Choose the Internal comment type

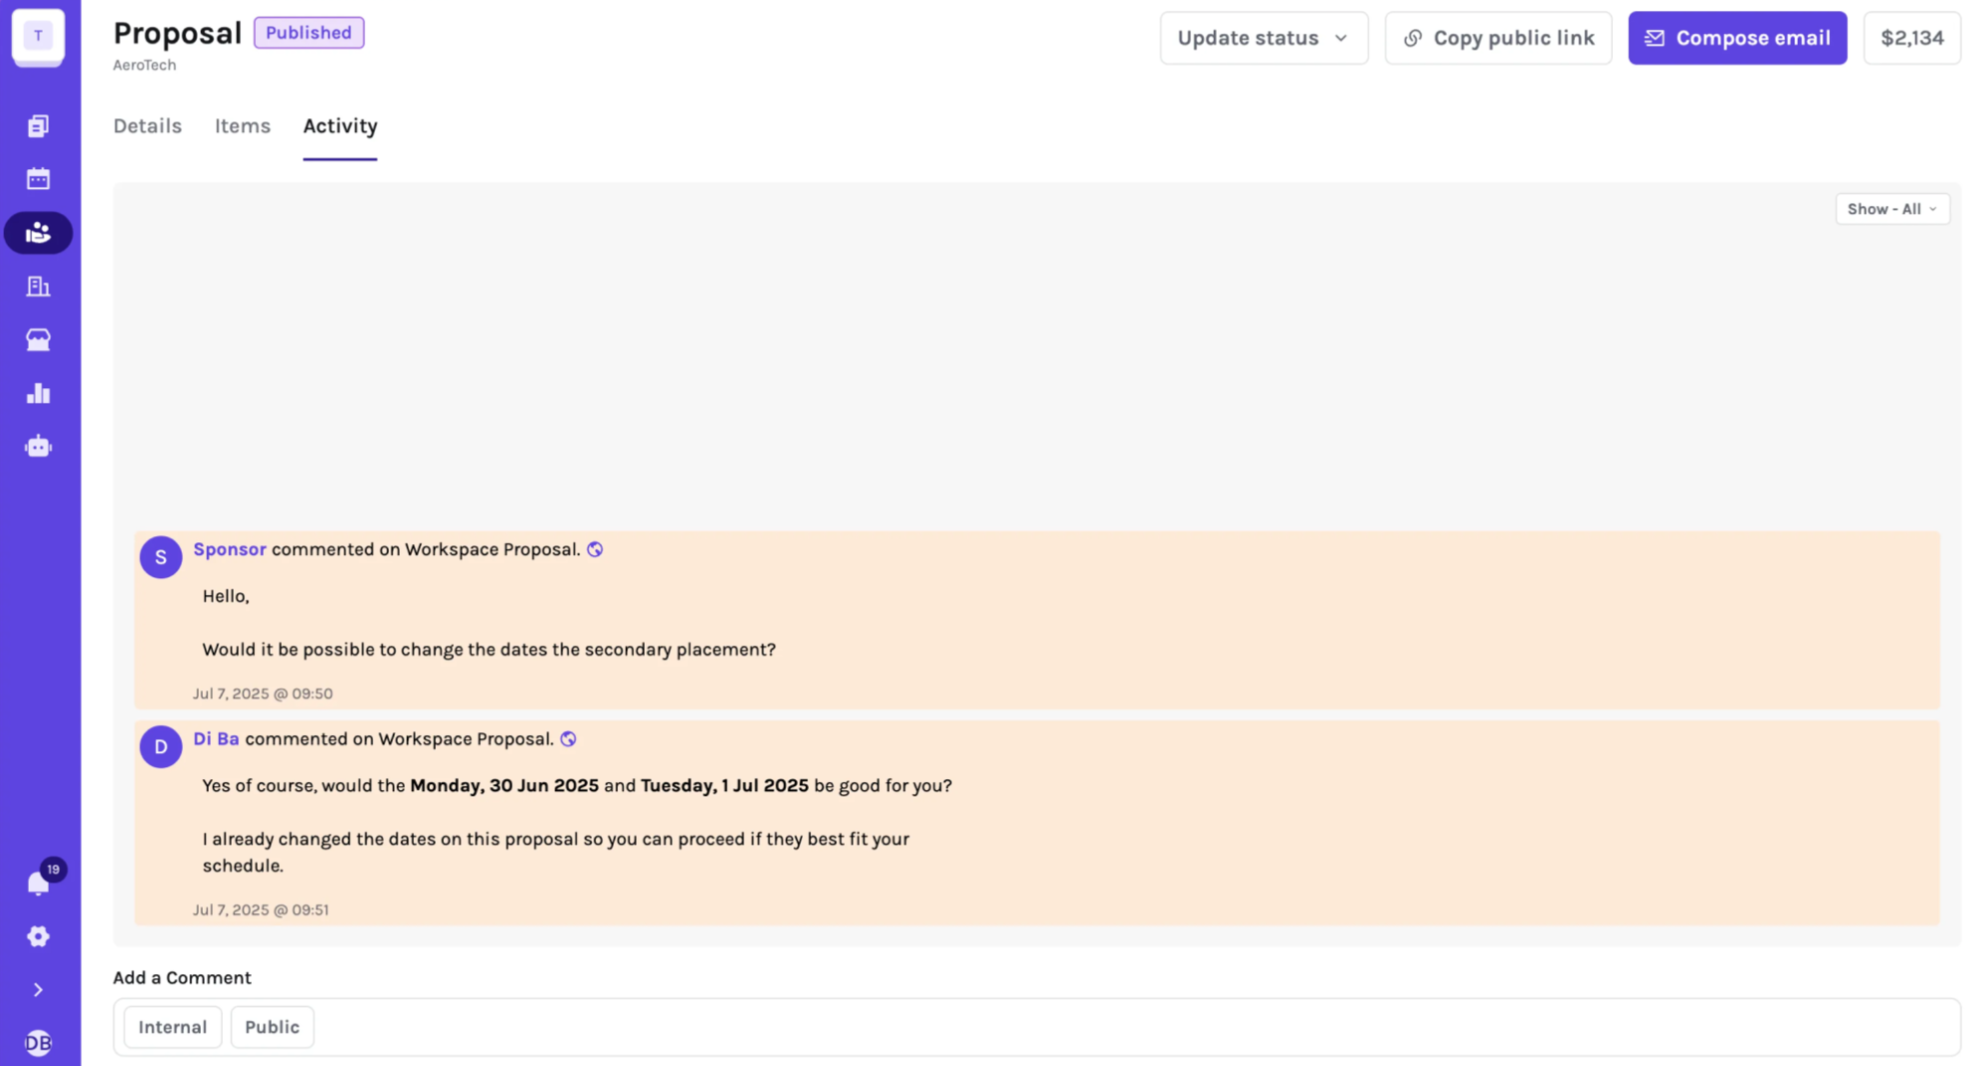point(172,1027)
